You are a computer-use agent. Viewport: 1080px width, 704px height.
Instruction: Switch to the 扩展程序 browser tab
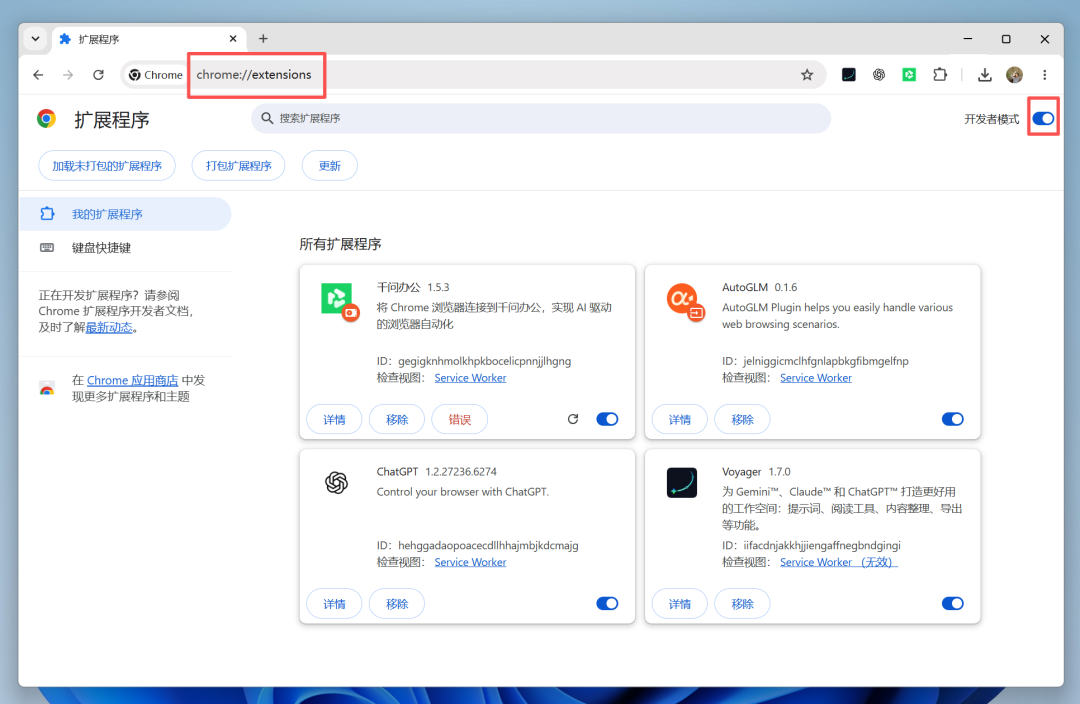tap(148, 39)
